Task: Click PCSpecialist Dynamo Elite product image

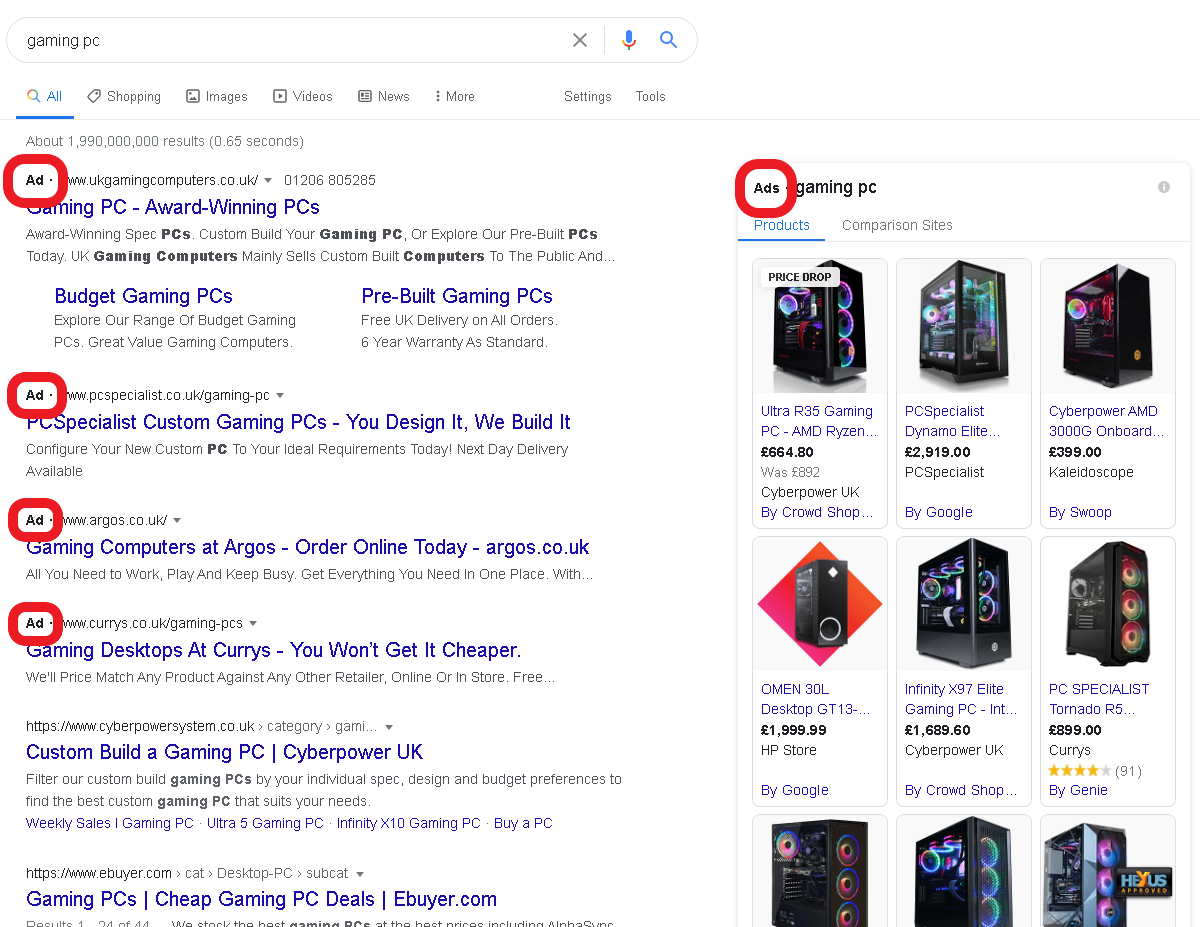Action: click(964, 327)
